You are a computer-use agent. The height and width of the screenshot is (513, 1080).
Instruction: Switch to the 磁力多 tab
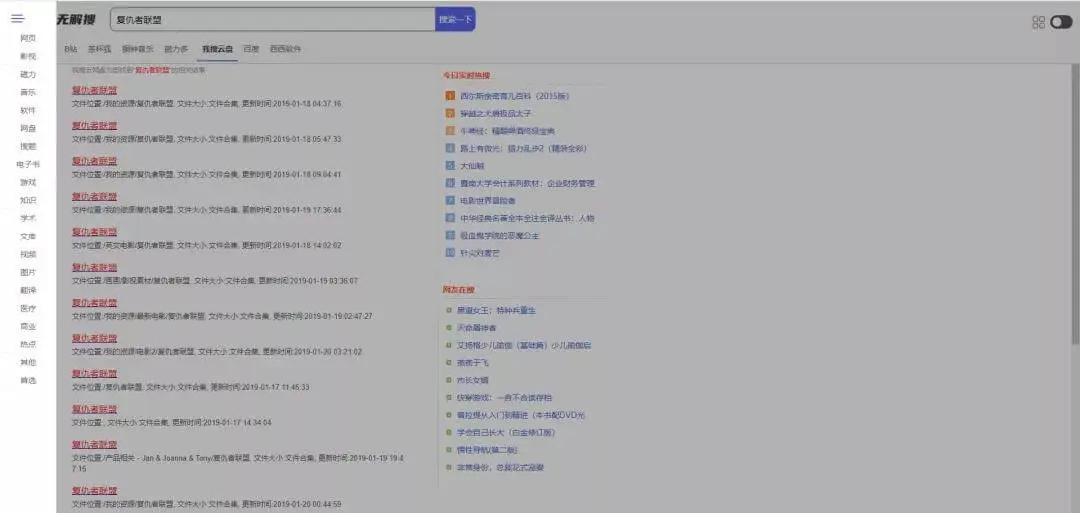coord(176,49)
